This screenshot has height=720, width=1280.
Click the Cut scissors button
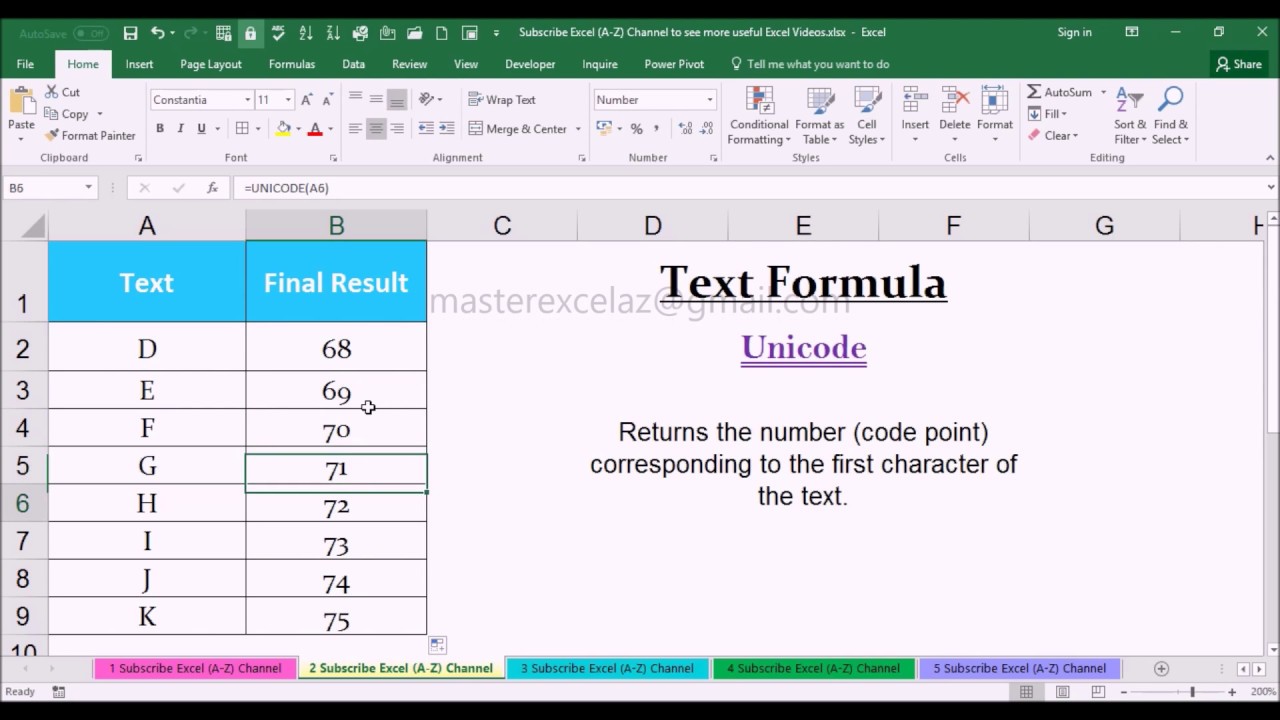coord(62,92)
